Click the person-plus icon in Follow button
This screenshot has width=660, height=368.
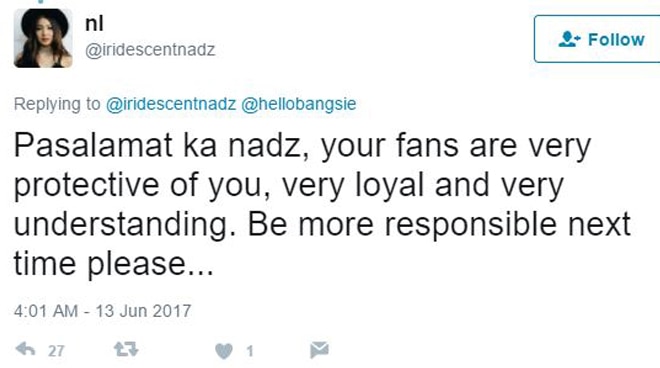coord(569,40)
